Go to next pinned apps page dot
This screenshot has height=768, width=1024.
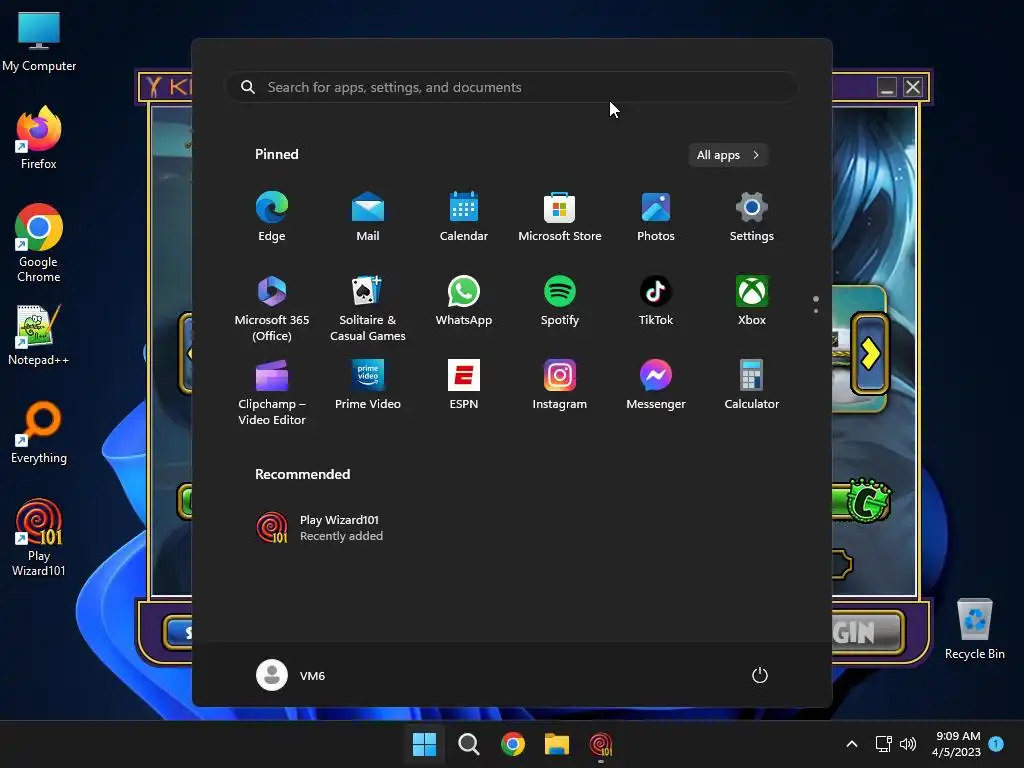point(816,311)
